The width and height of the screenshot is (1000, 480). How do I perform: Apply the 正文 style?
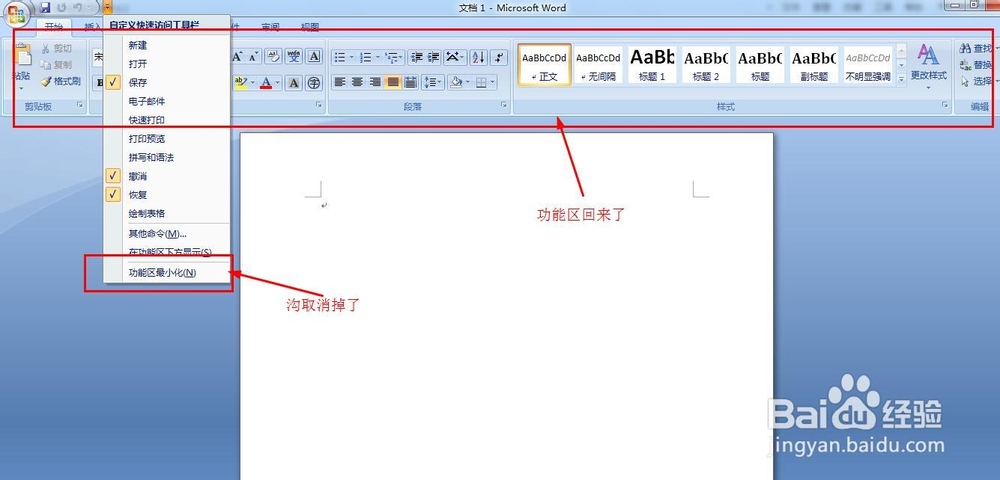coord(544,64)
